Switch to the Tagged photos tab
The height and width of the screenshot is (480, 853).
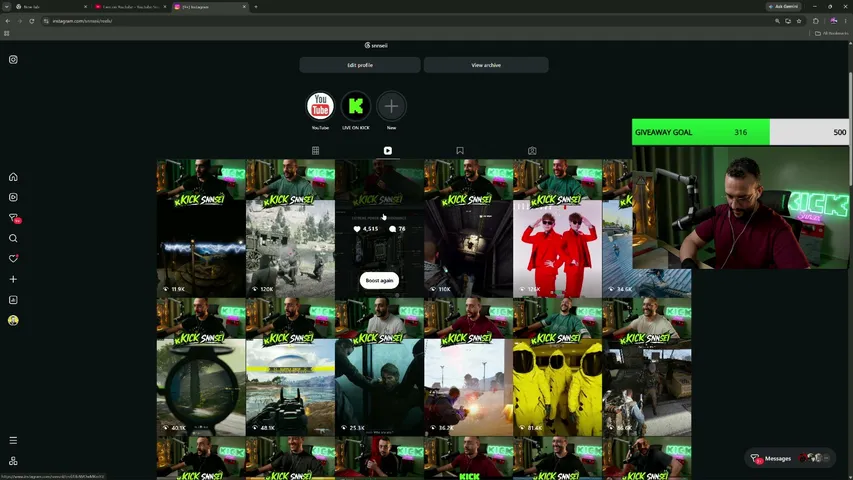[532, 151]
